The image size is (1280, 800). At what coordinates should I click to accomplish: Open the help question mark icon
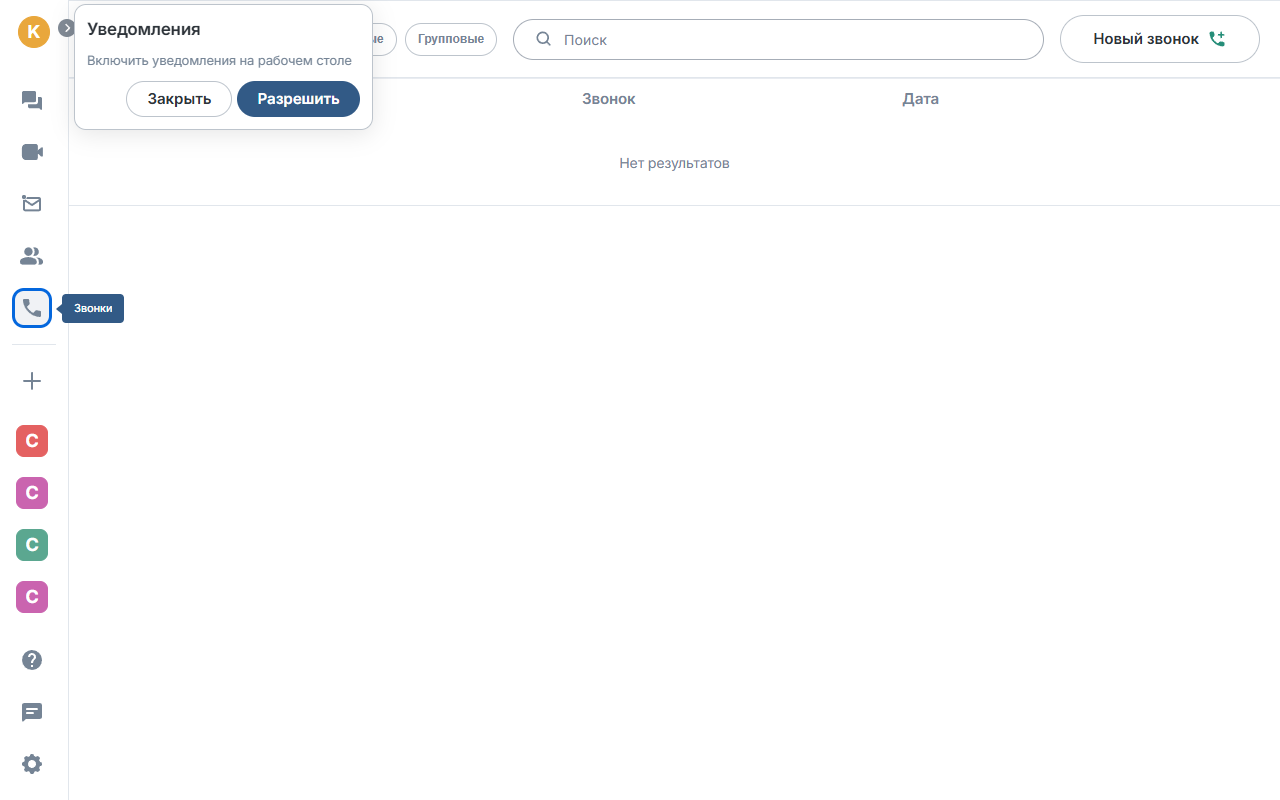32,660
